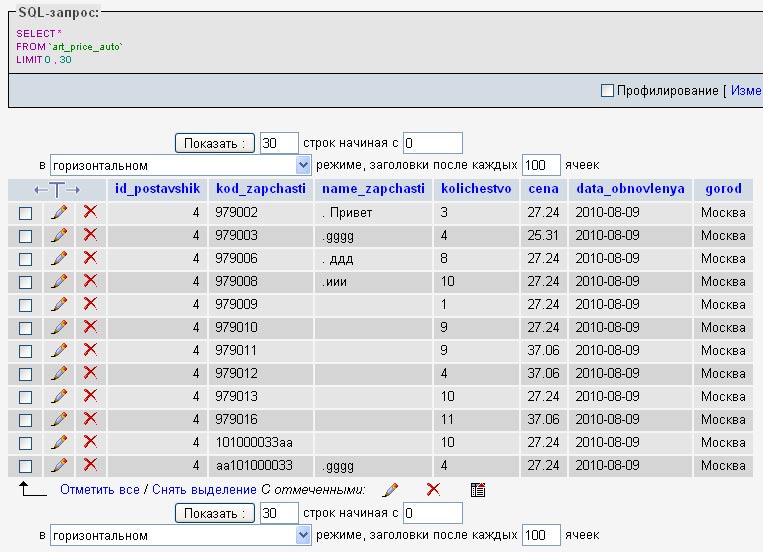Delete row with kod_zapchasti 979013
763x552 pixels.
tap(90, 396)
